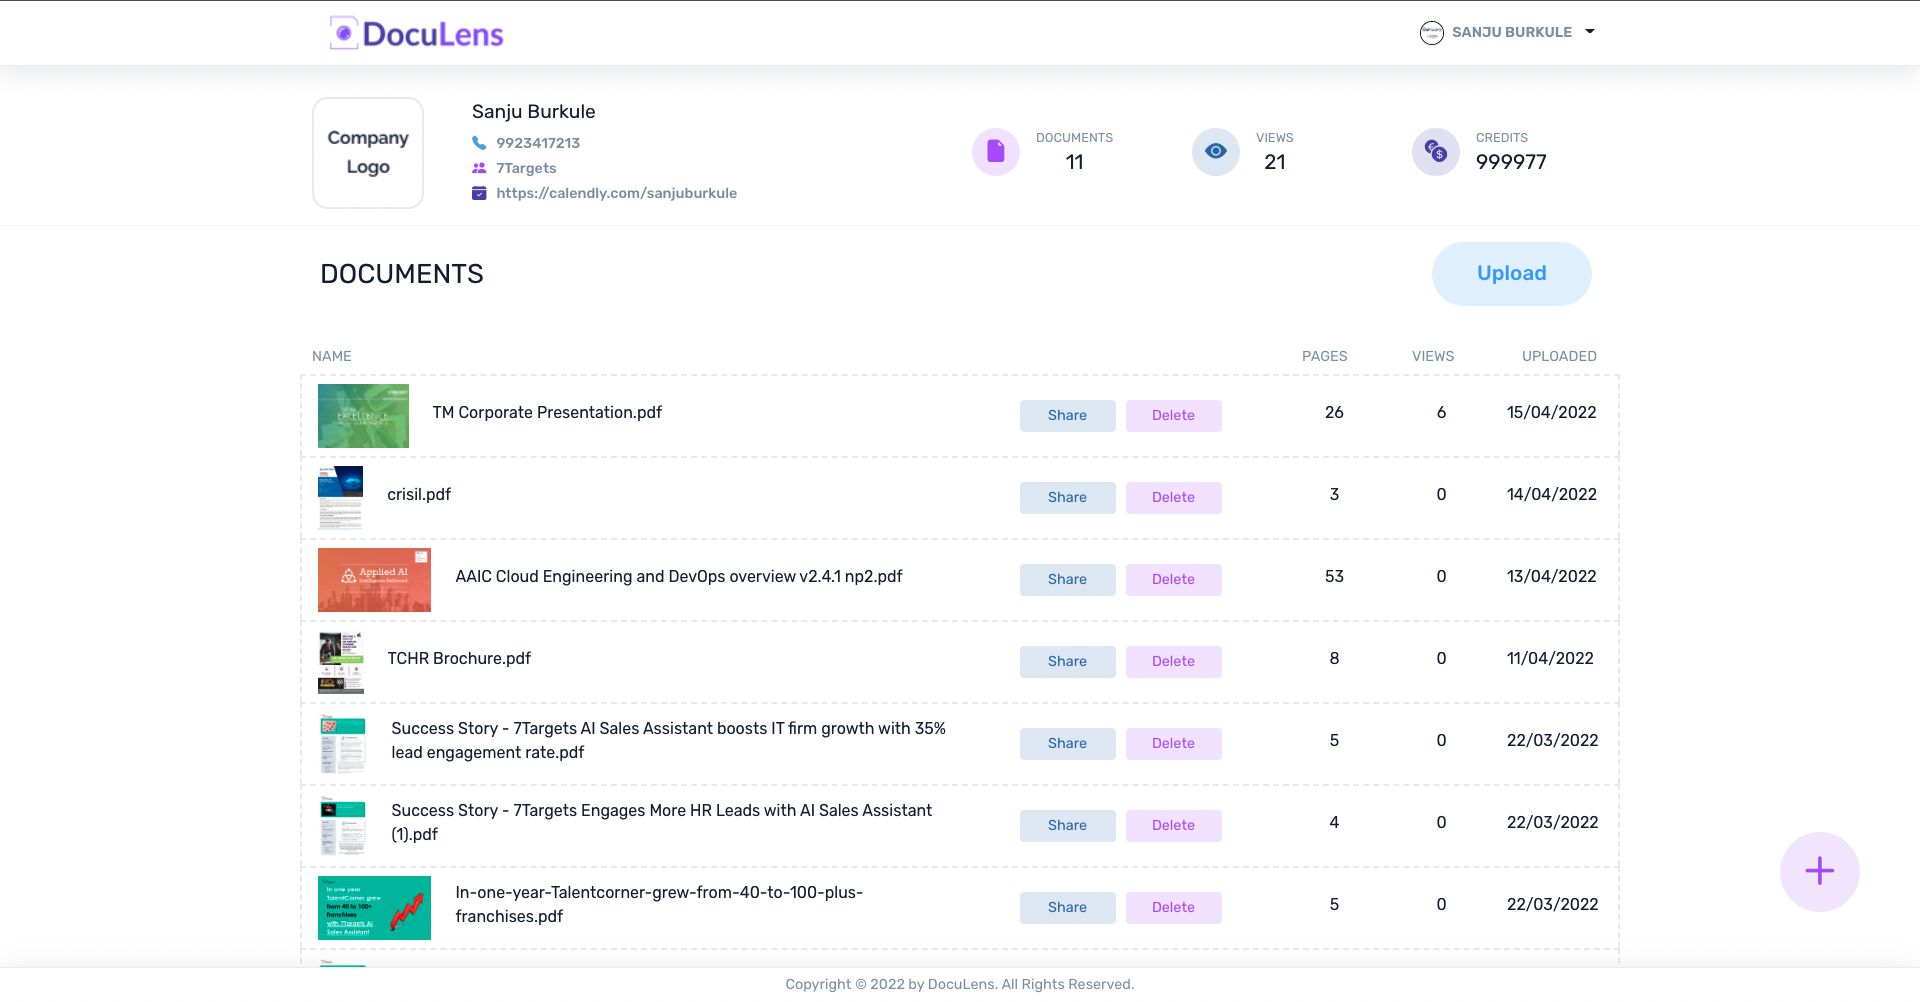Image resolution: width=1920 pixels, height=1002 pixels.
Task: Click Success Story Engages More HR Leads file name
Action: [x=661, y=823]
